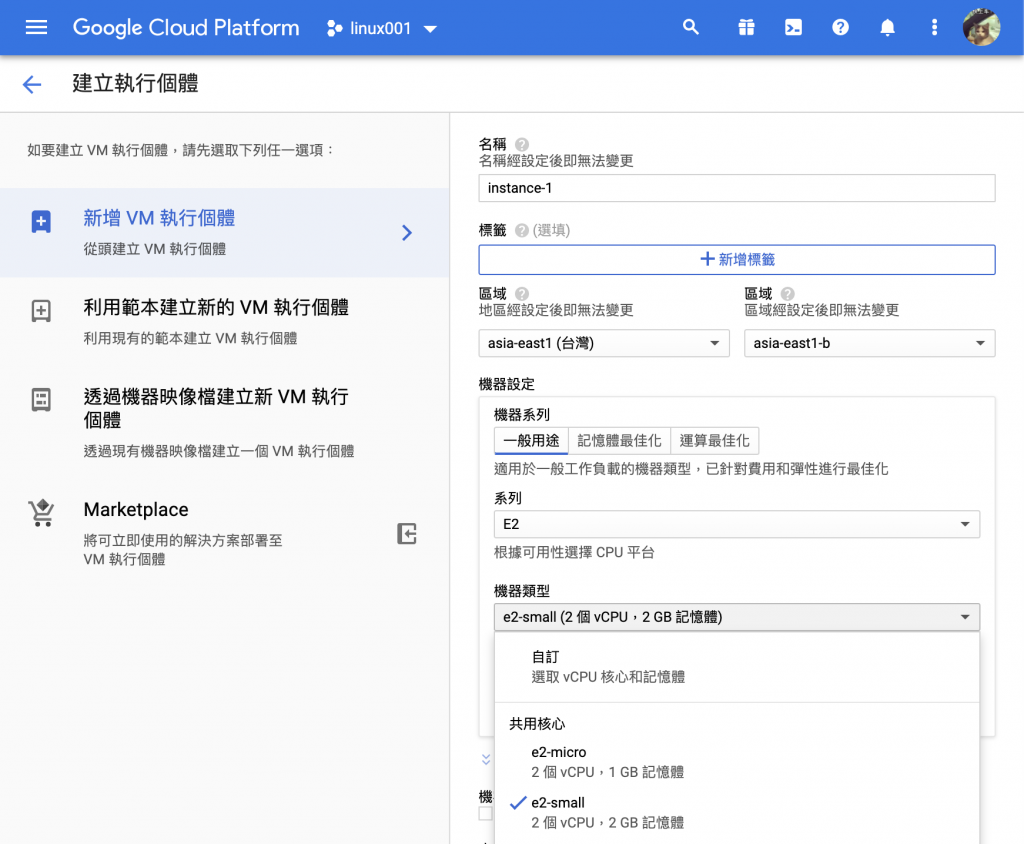1024x844 pixels.
Task: Click the 機器設定 section heading
Action: pyautogui.click(x=507, y=384)
